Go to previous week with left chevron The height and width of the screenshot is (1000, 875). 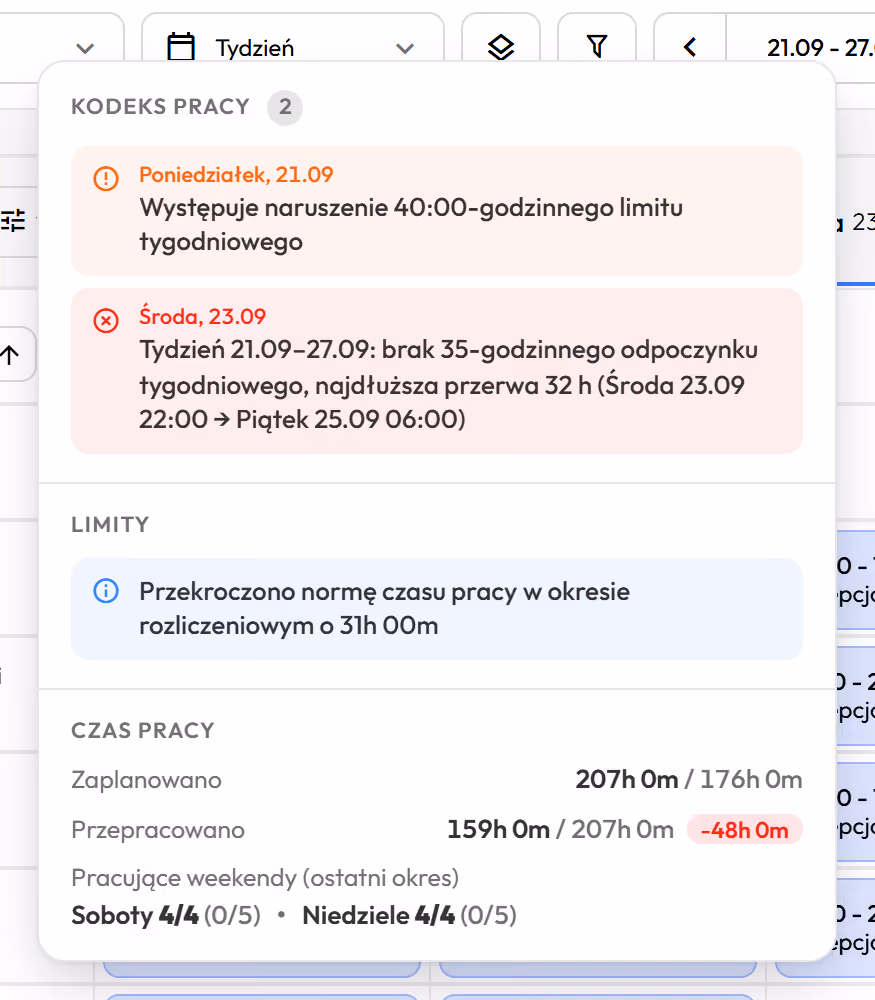pos(690,47)
